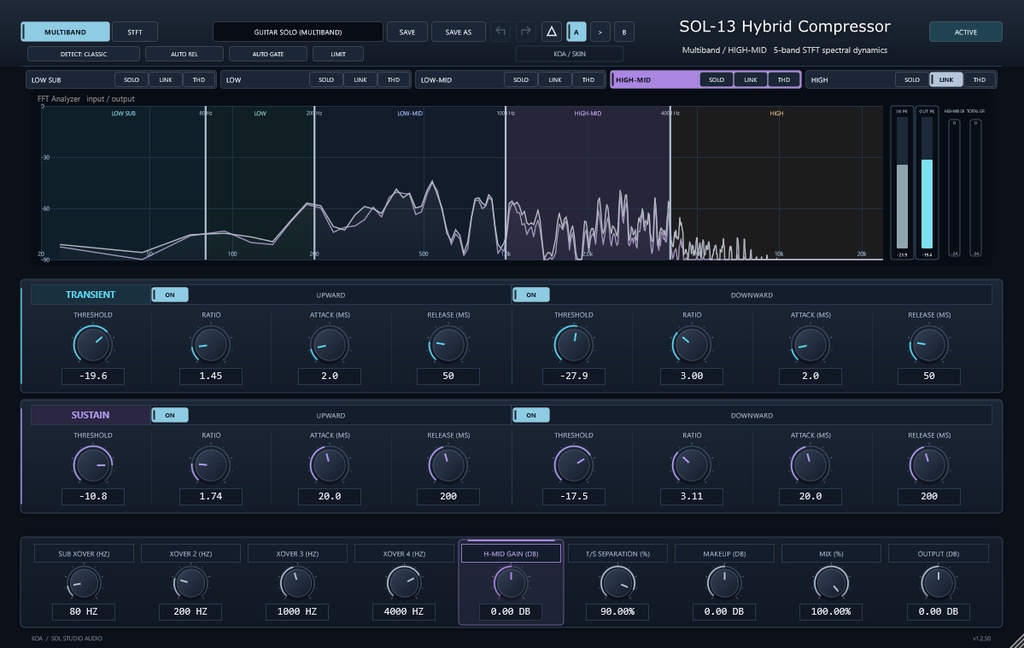Click the Transient downward ATTACK knob
Screen dimensions: 1024x648
810,344
